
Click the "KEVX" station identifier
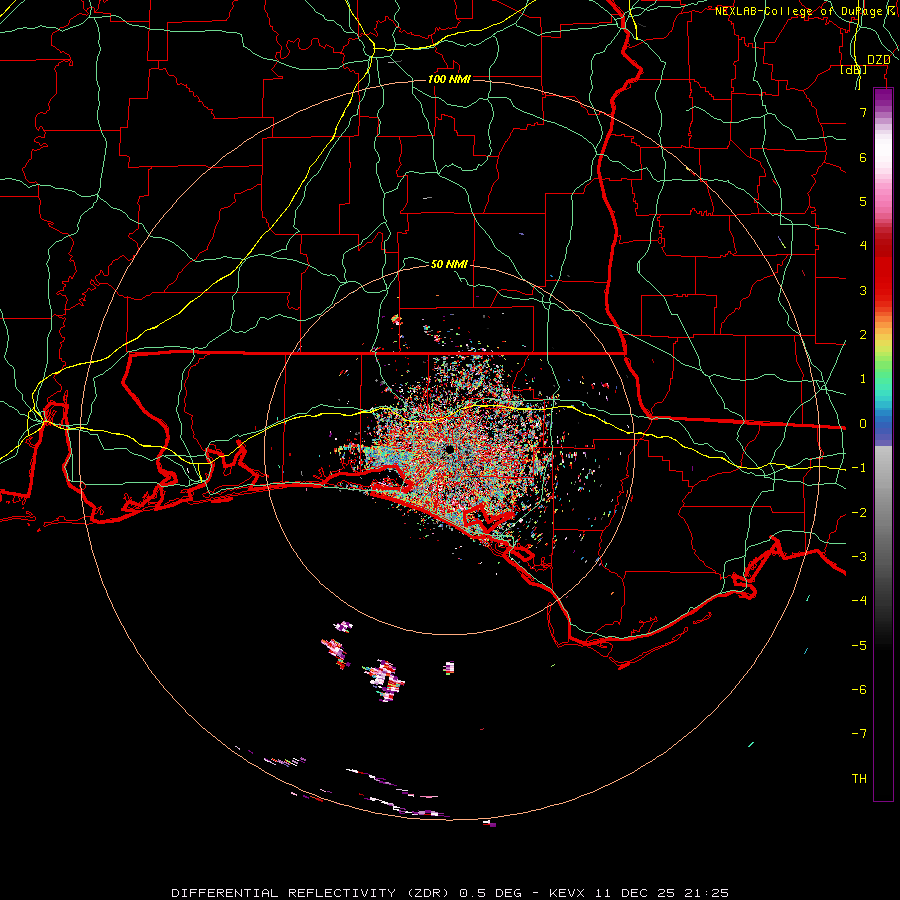567,893
